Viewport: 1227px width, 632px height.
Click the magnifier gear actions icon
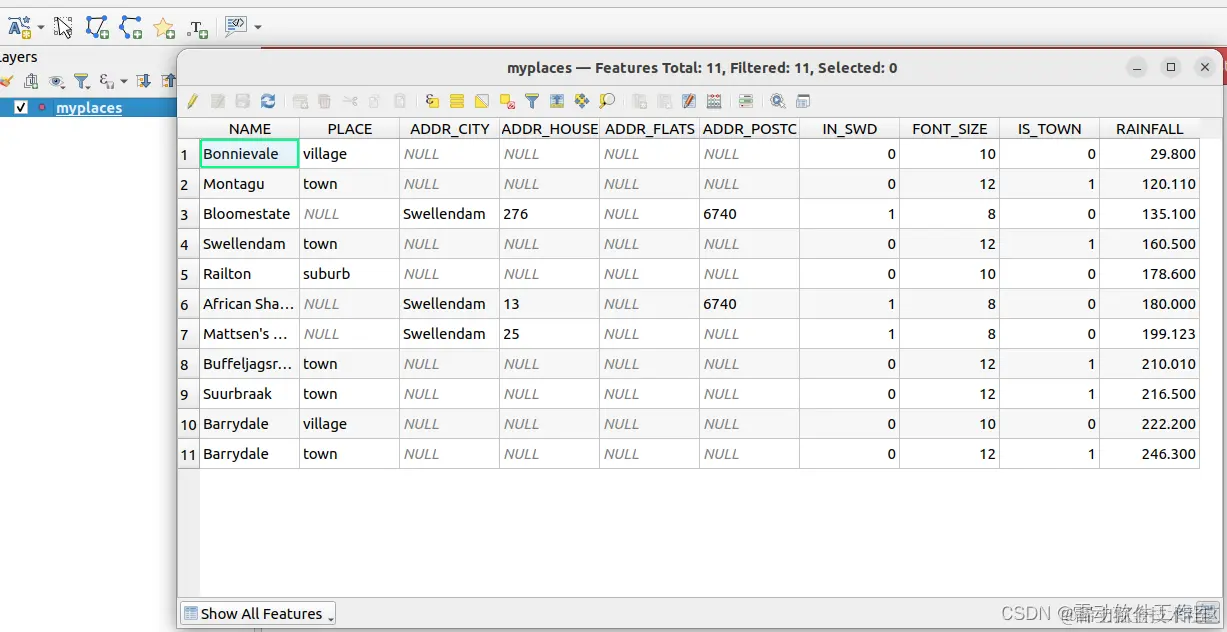point(778,101)
